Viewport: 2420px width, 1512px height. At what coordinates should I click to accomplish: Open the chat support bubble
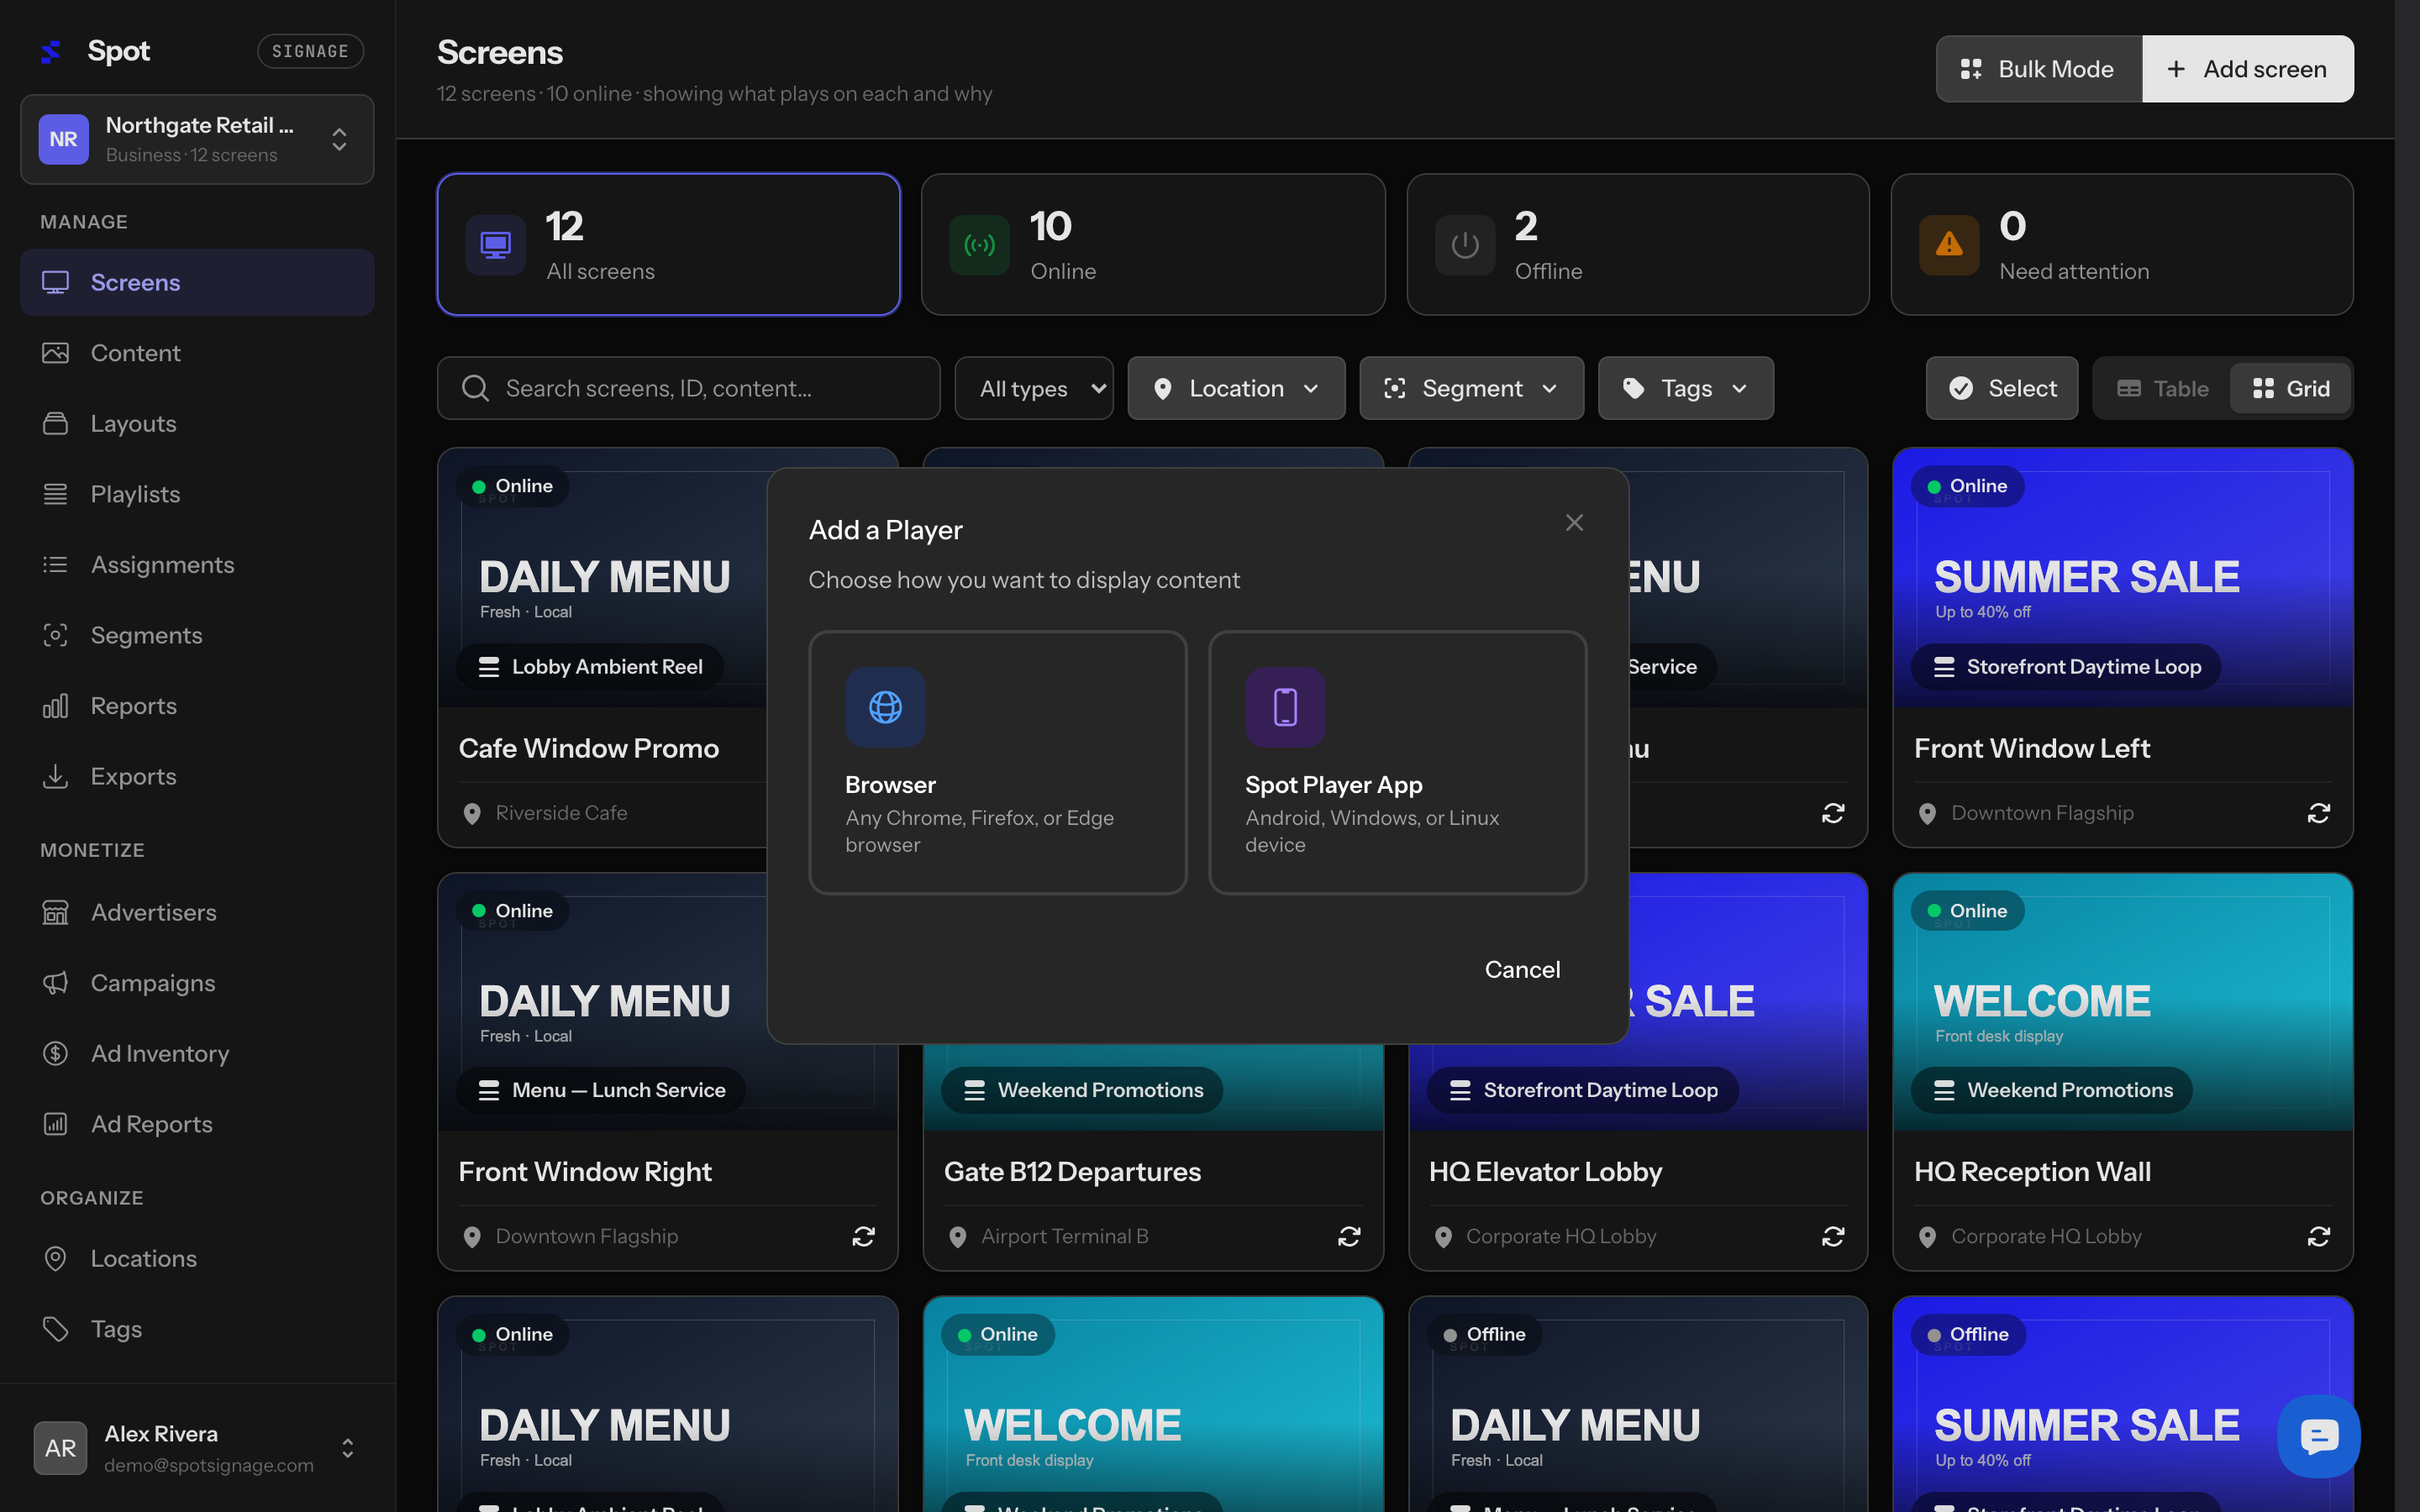(2318, 1435)
